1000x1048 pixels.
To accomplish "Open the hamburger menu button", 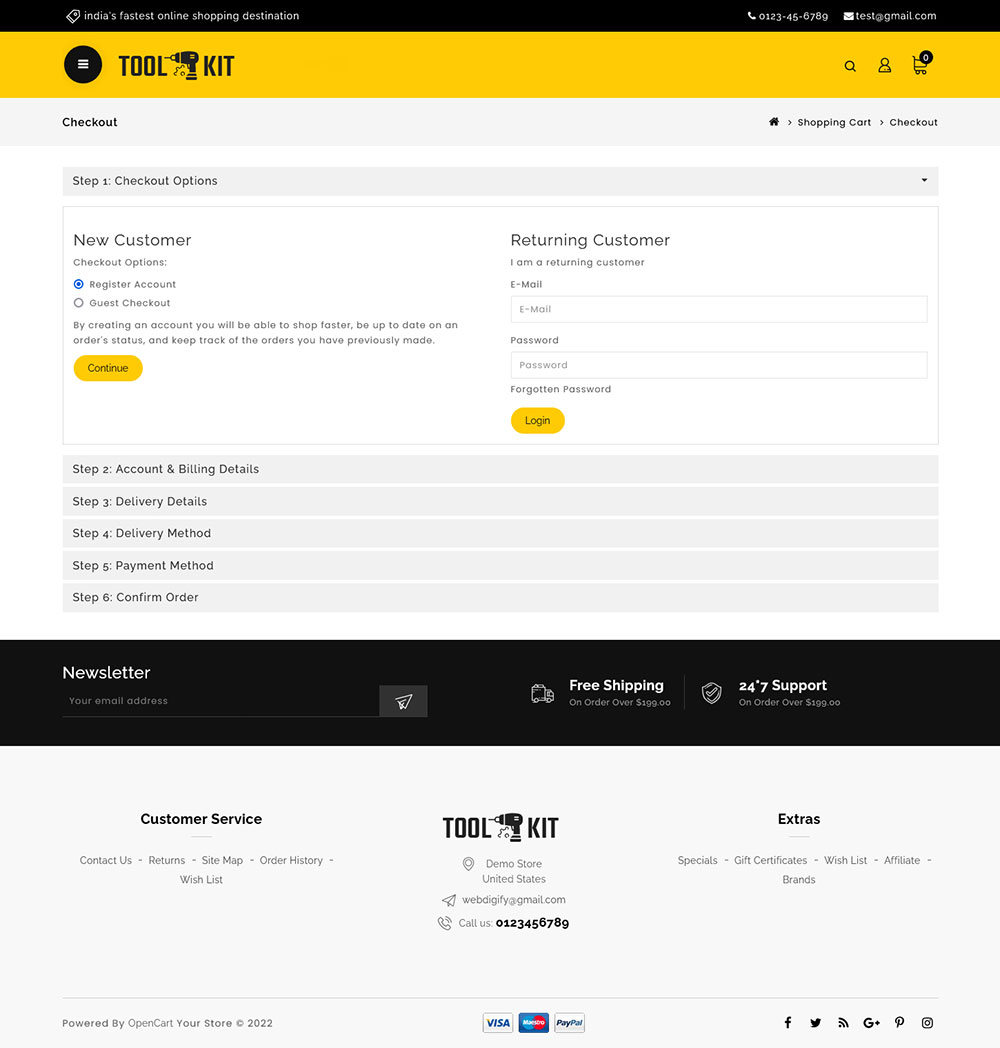I will 83,65.
